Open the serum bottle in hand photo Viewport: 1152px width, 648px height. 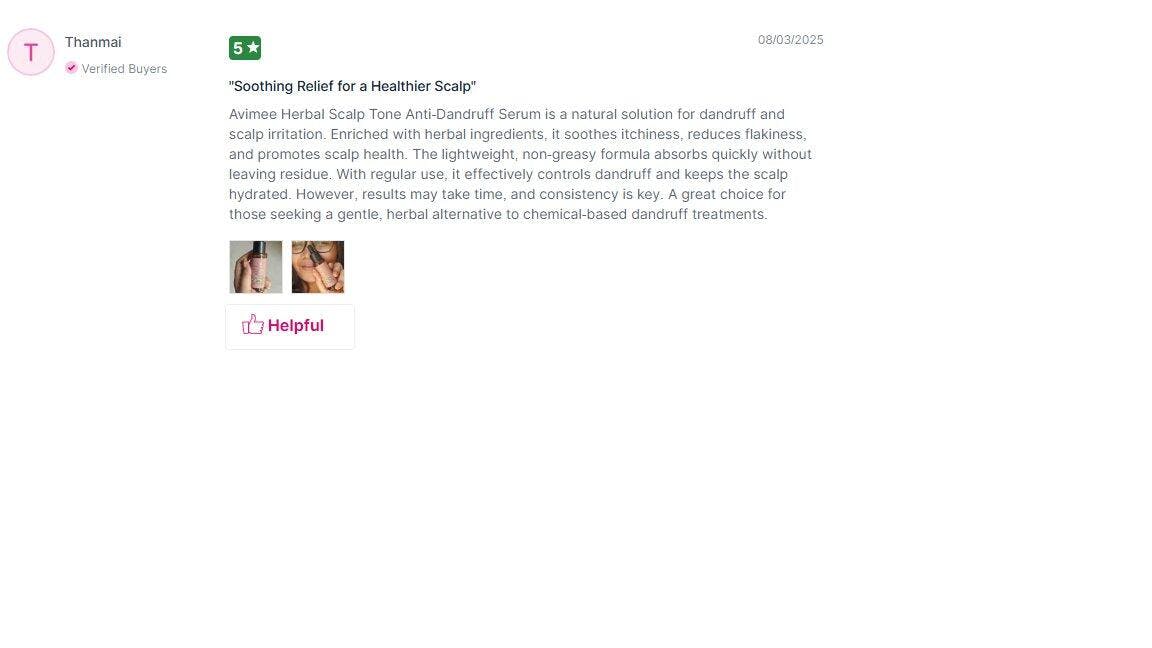[x=256, y=267]
